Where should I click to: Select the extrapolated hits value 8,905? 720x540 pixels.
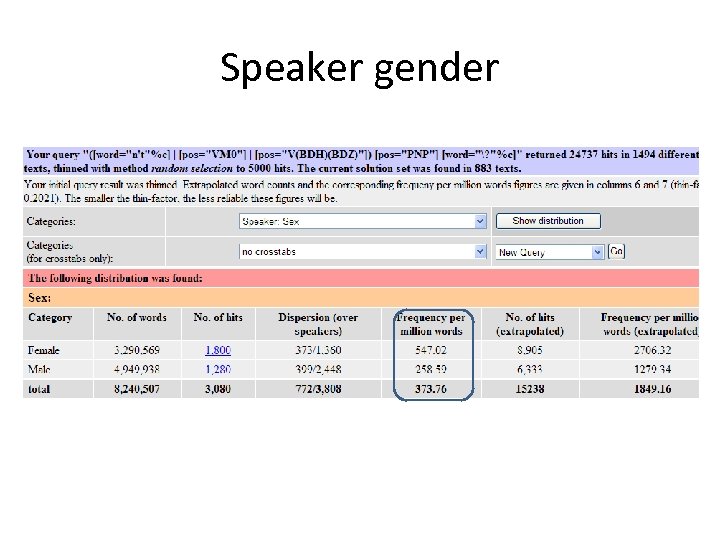click(530, 350)
